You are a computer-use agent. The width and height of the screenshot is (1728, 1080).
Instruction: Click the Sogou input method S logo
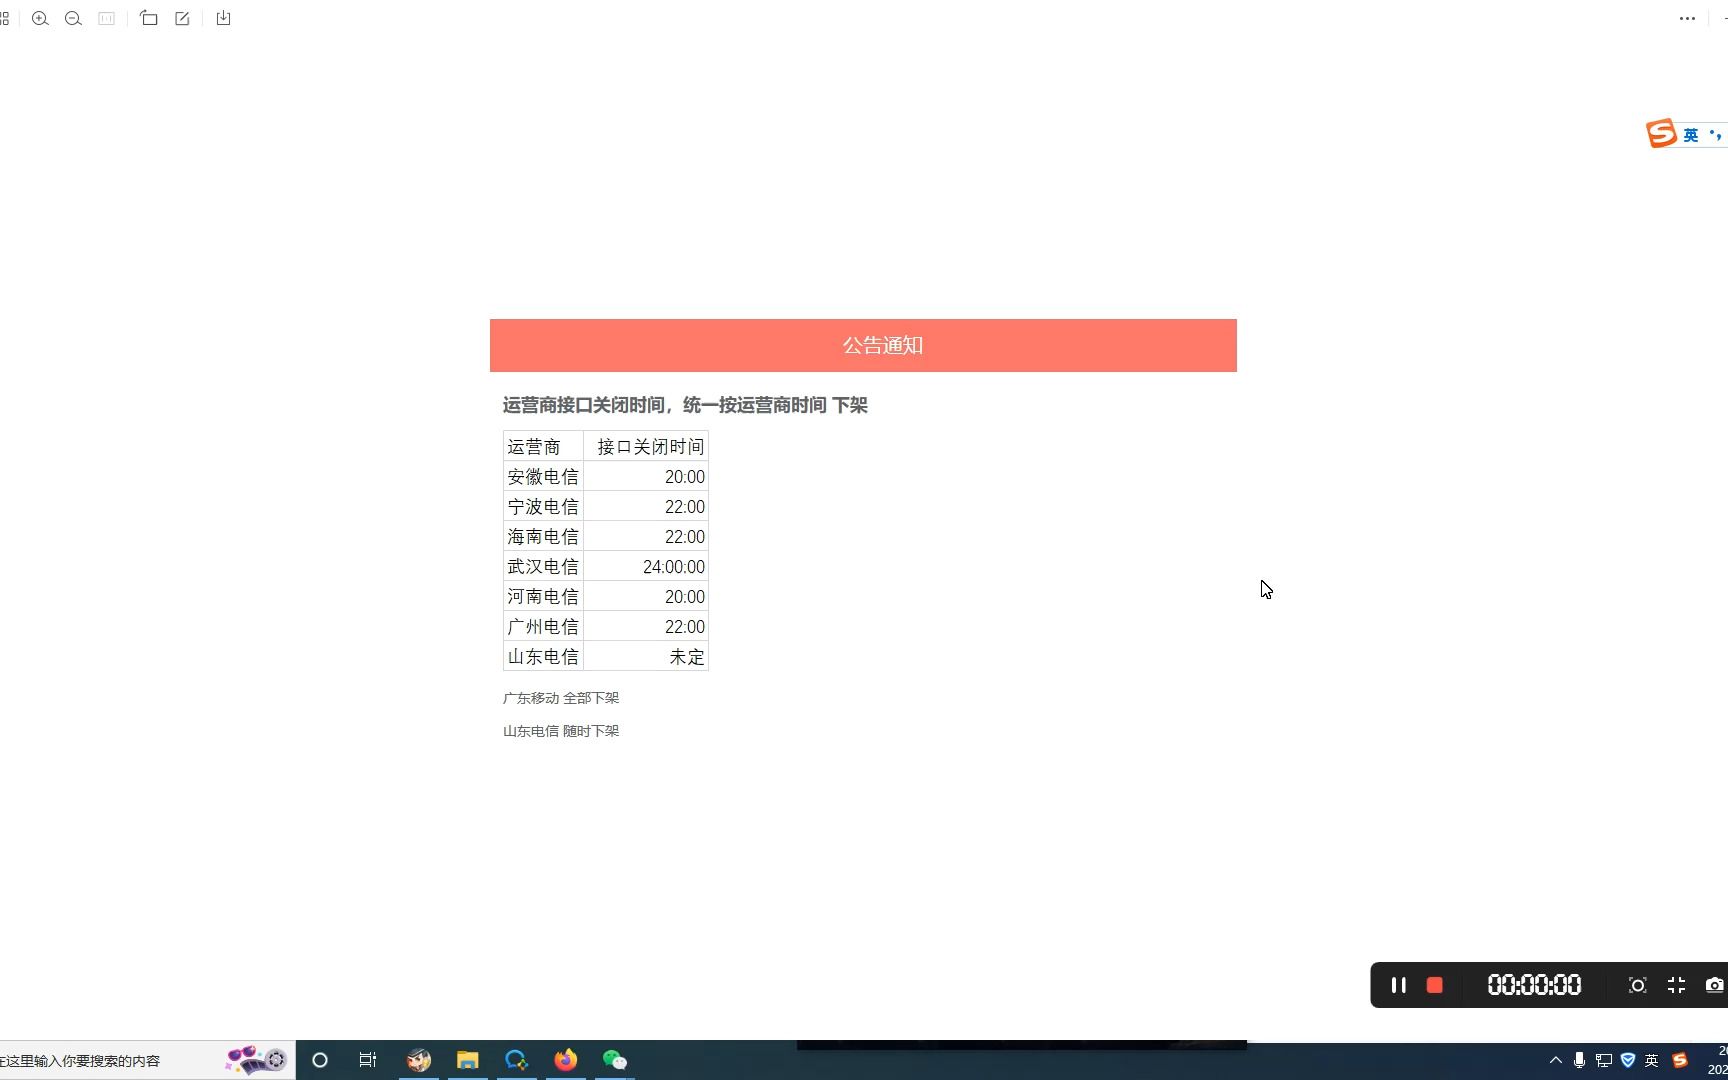click(x=1661, y=134)
